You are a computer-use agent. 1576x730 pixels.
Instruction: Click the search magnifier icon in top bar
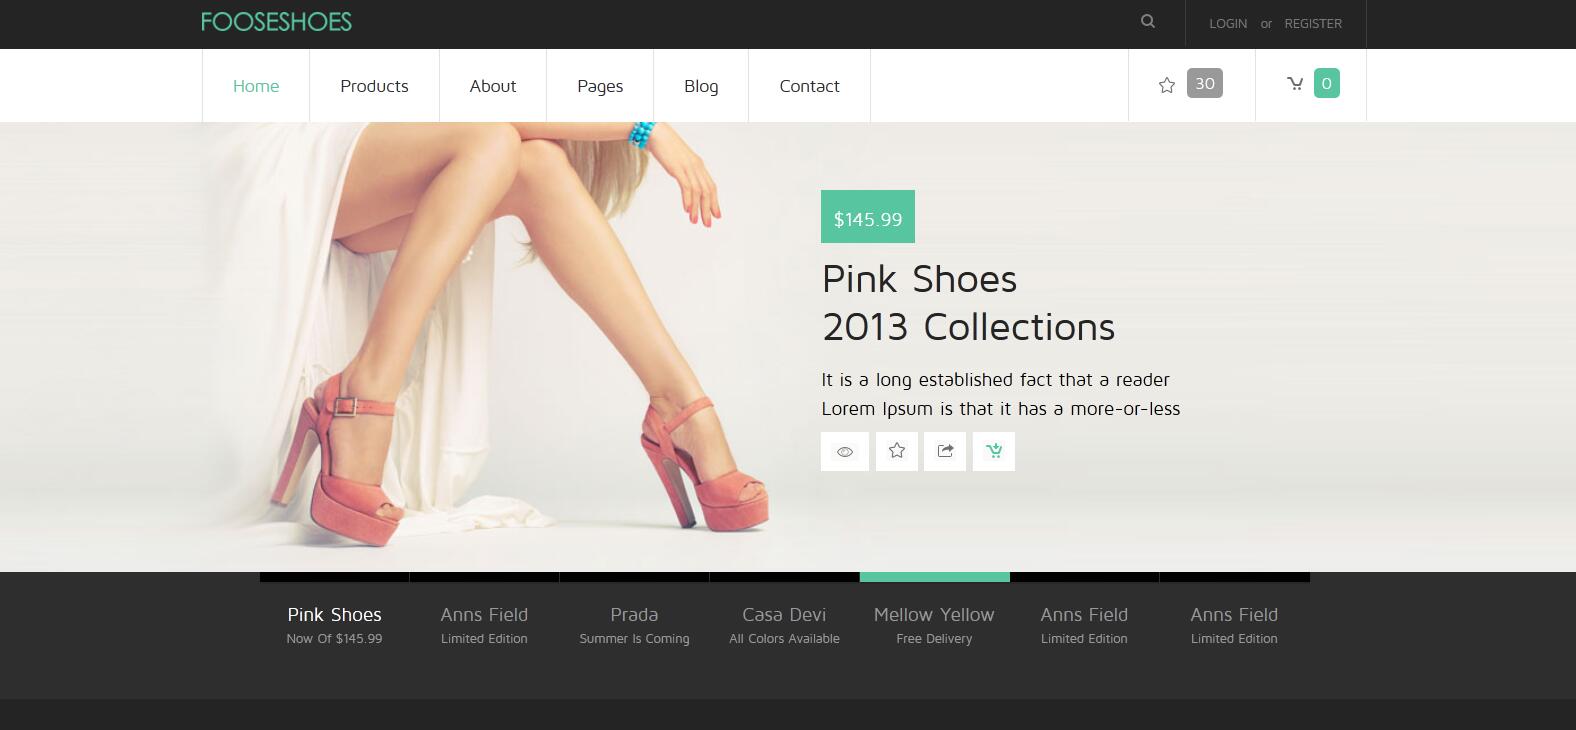(x=1148, y=21)
